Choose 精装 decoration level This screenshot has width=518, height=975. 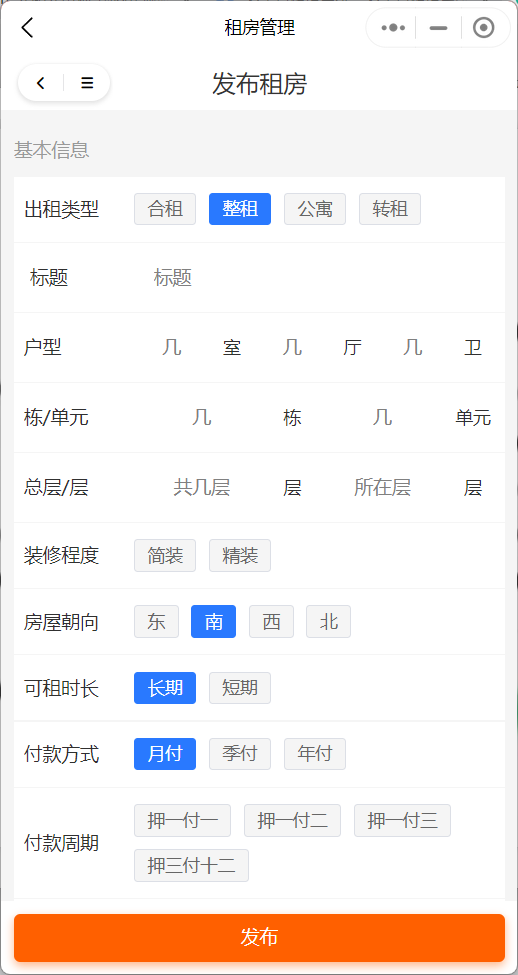coord(240,555)
